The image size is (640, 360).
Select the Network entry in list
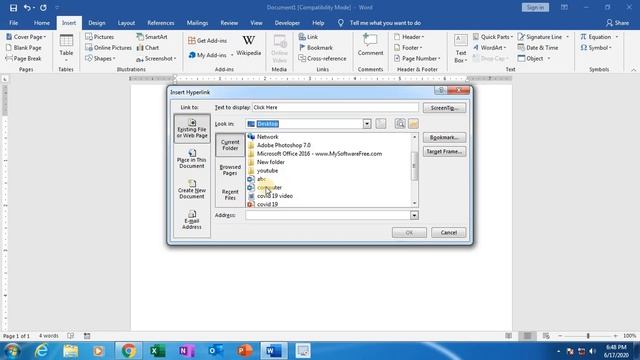(x=267, y=137)
